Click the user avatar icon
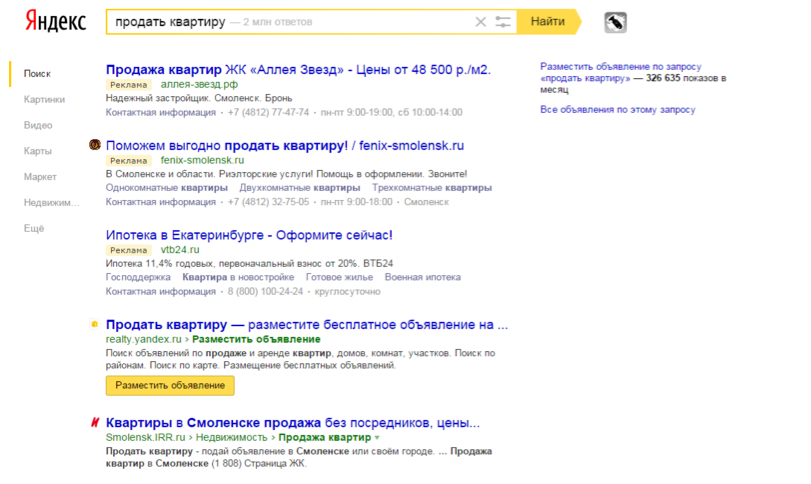811x484 pixels. tap(615, 22)
